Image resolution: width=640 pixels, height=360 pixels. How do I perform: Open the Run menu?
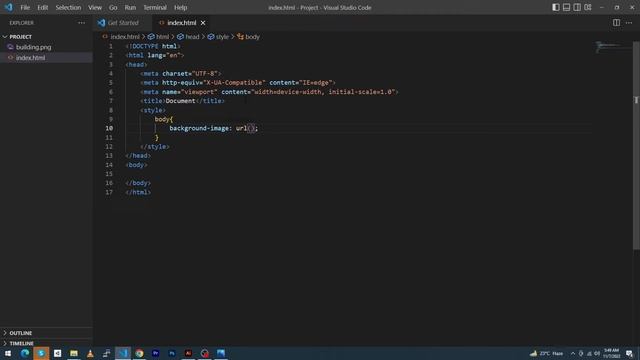(x=130, y=7)
